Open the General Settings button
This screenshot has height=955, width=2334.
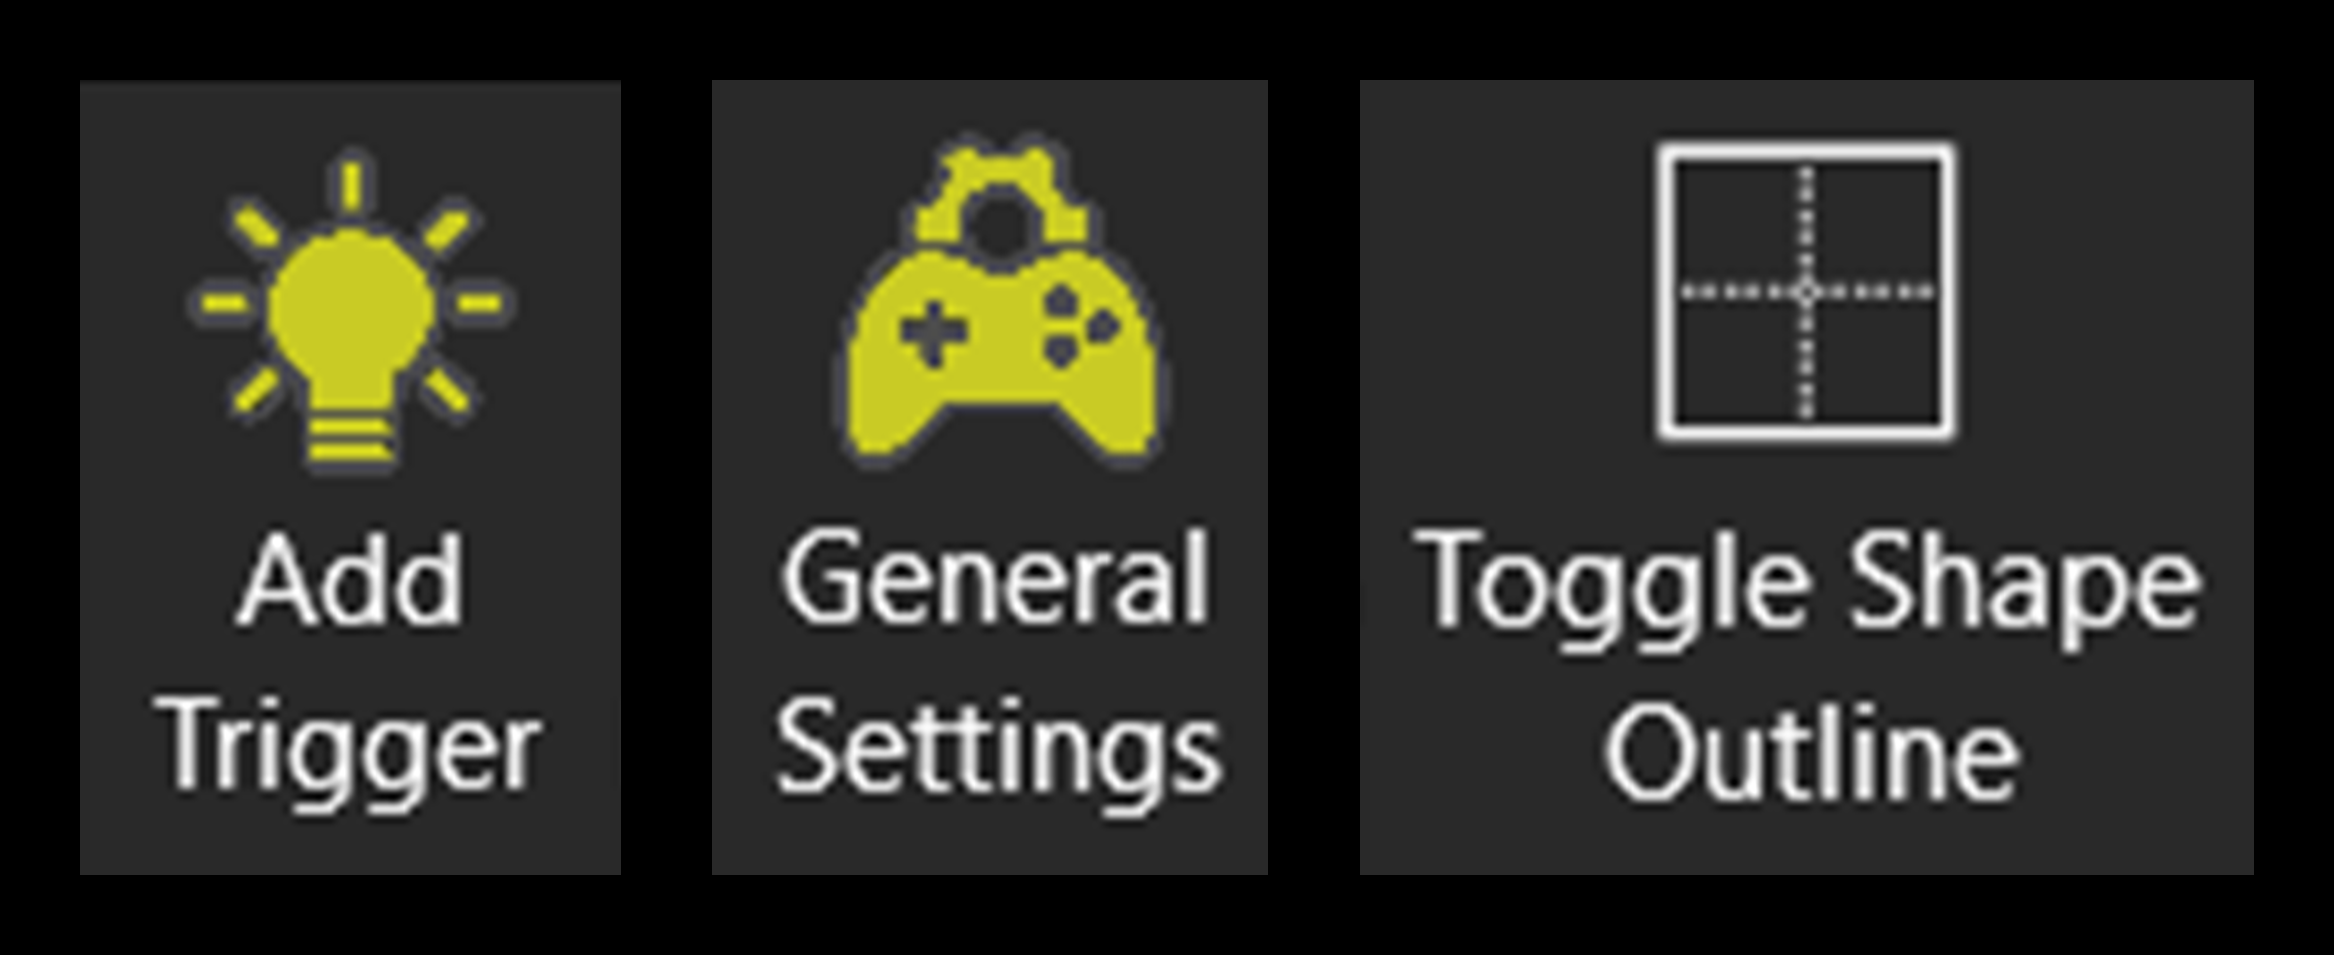click(x=990, y=478)
